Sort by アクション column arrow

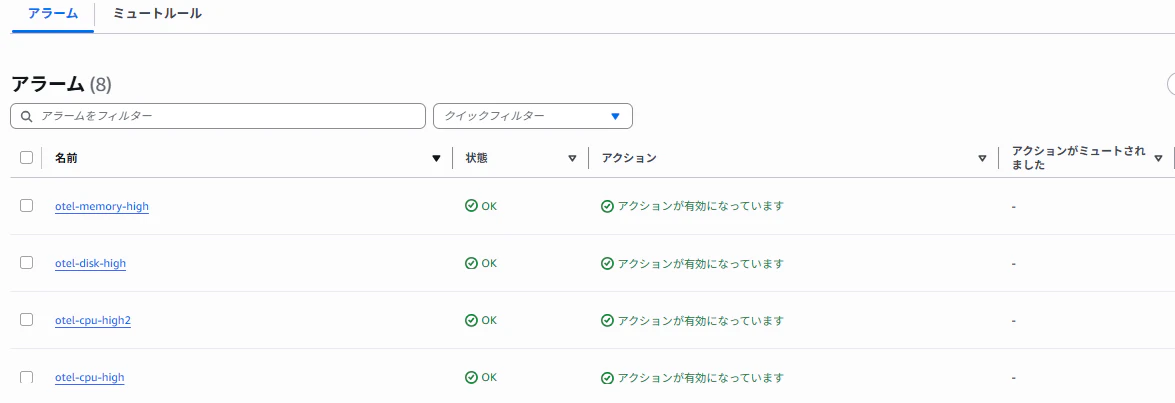coord(982,158)
